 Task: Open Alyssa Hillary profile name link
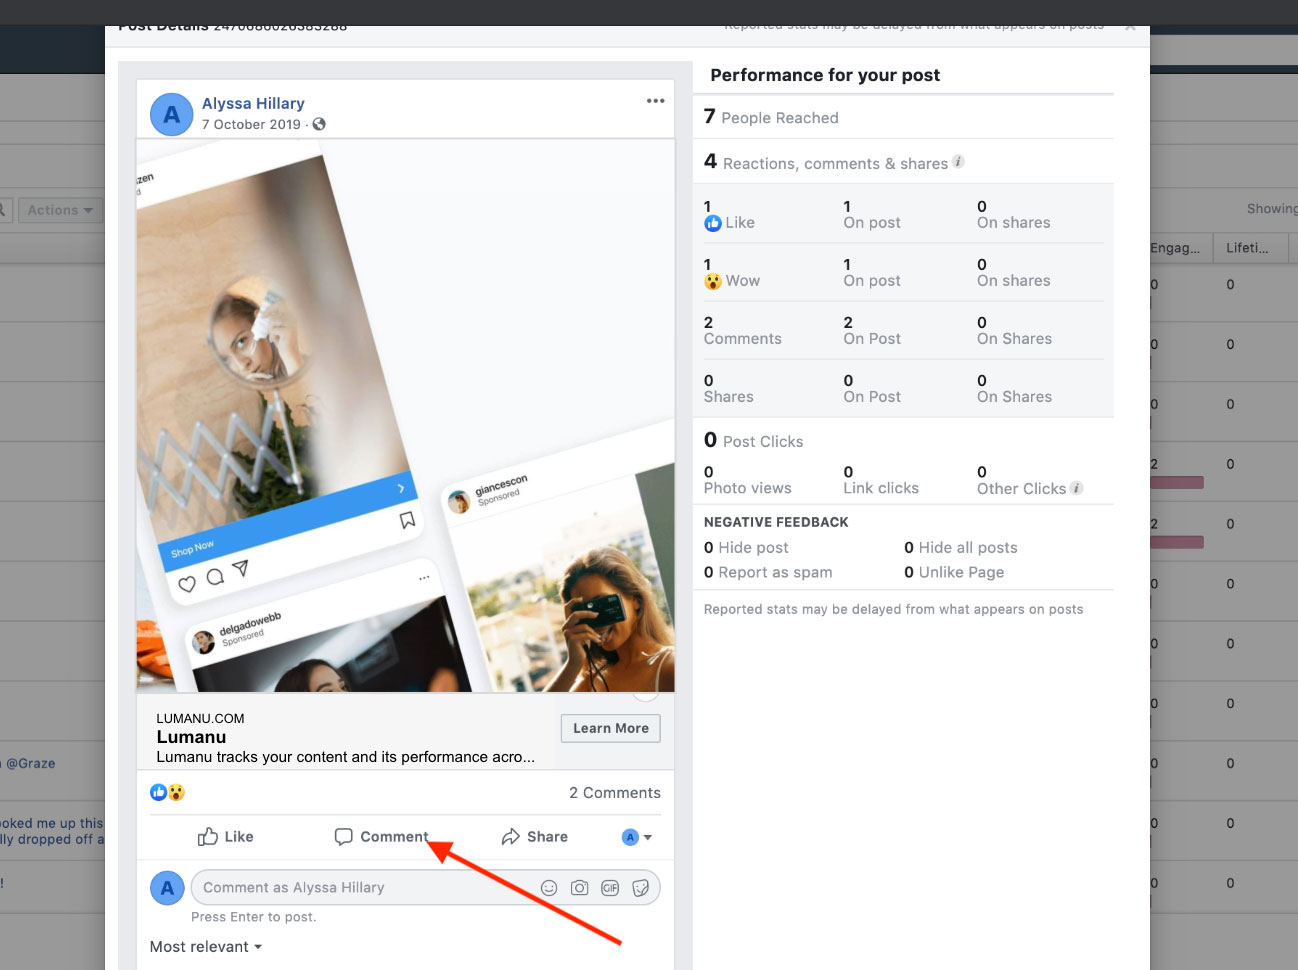(x=253, y=103)
